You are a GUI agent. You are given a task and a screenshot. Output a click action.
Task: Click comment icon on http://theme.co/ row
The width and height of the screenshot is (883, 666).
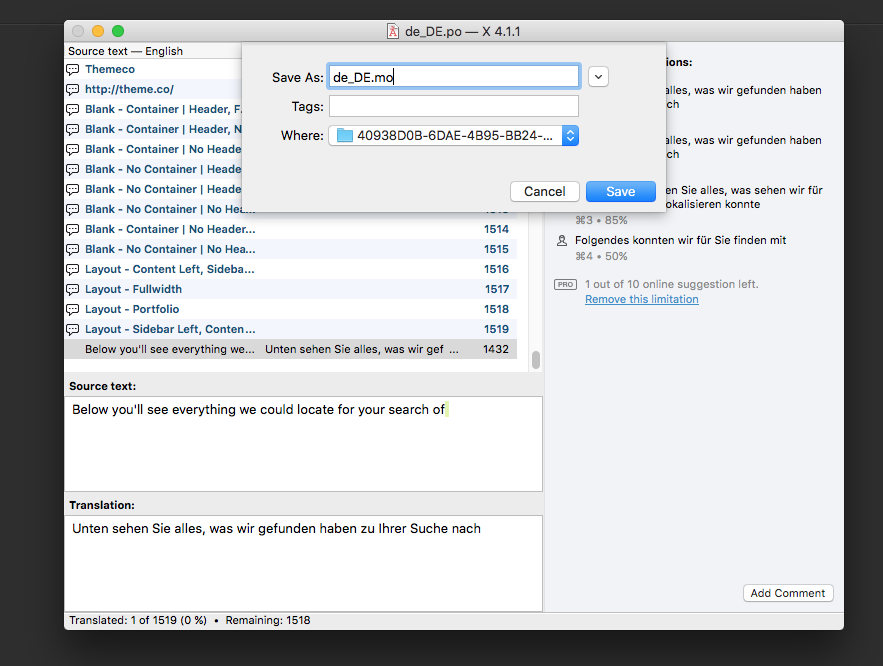(x=73, y=90)
